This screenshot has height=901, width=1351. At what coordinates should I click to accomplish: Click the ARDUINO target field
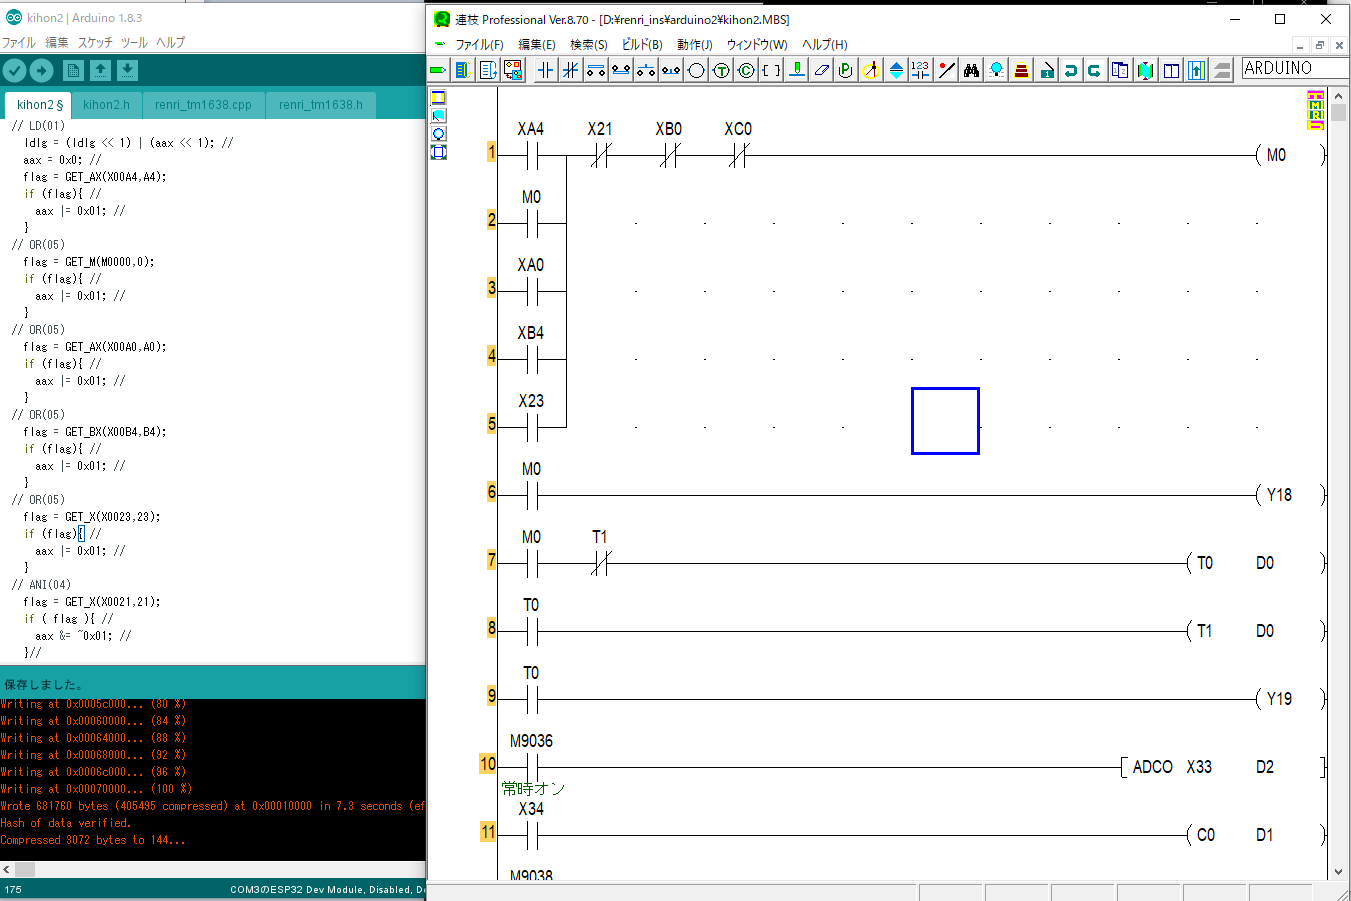tap(1291, 68)
